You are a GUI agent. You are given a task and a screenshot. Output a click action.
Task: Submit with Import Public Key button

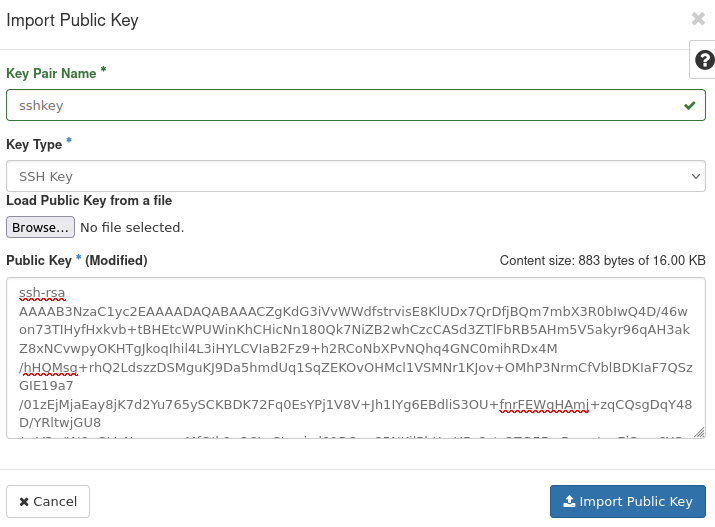[x=628, y=502]
